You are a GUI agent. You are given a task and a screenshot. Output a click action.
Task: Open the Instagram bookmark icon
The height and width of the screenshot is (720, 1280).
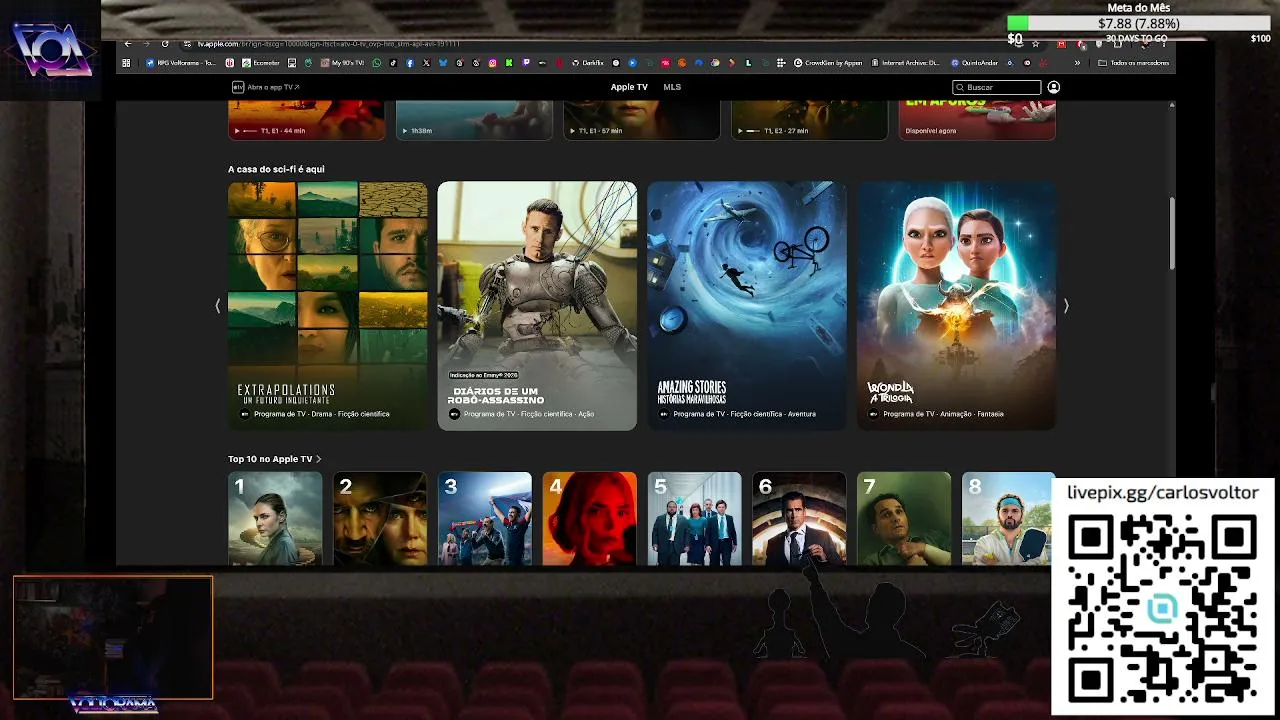(493, 63)
